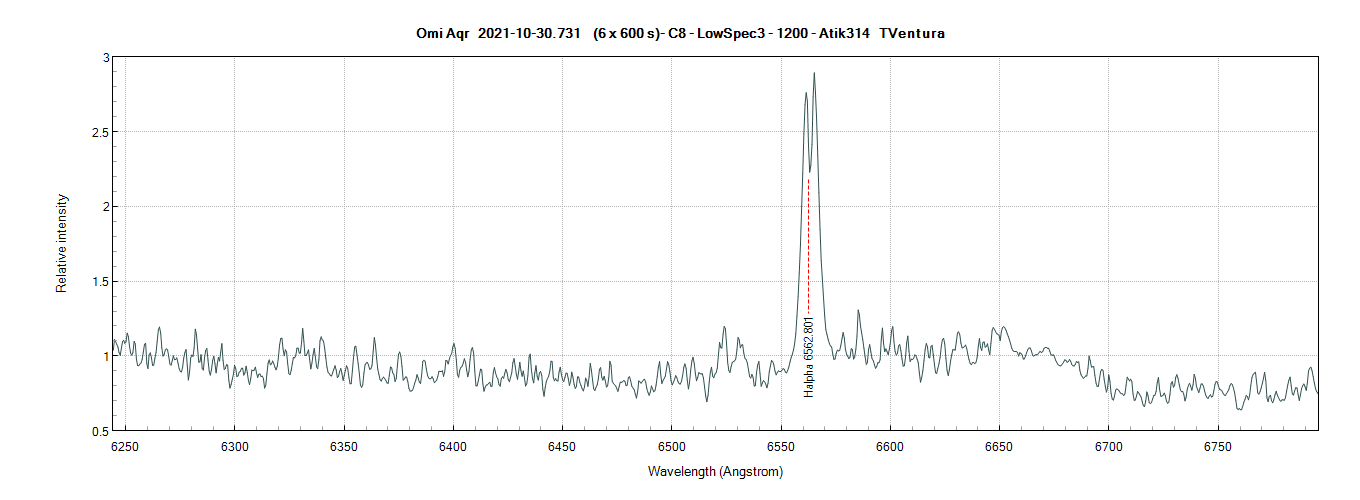The height and width of the screenshot is (500, 1360).
Task: Click the left peak of the double-peaked emission
Action: click(806, 93)
